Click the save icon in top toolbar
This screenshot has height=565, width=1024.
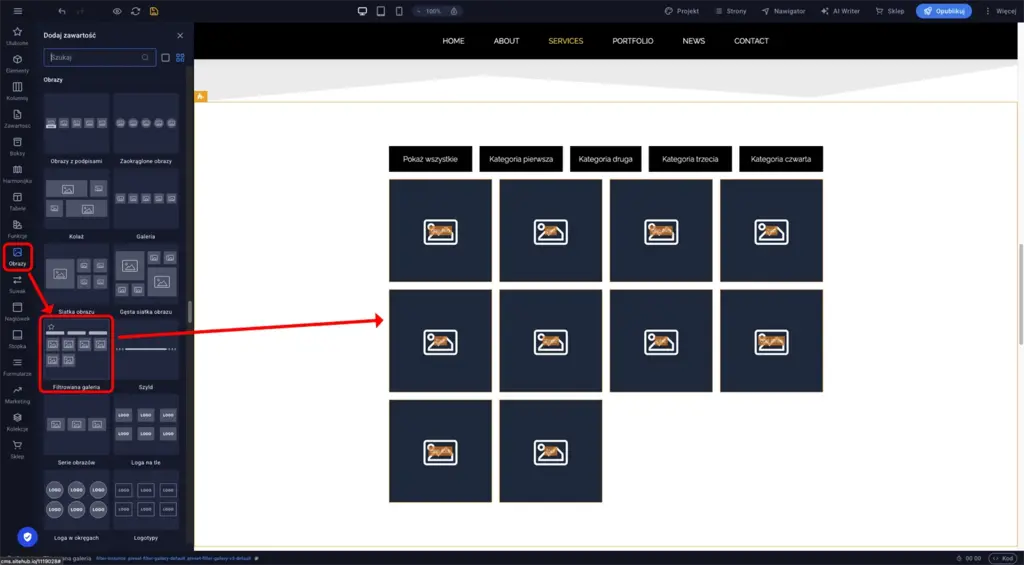154,11
